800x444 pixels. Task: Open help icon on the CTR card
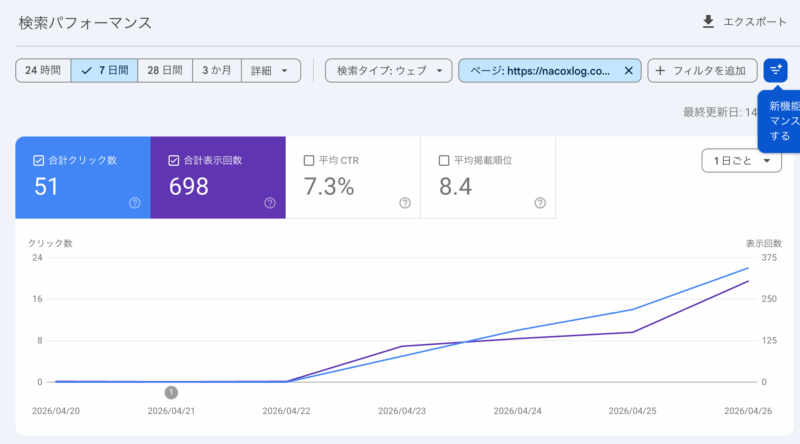coord(405,203)
